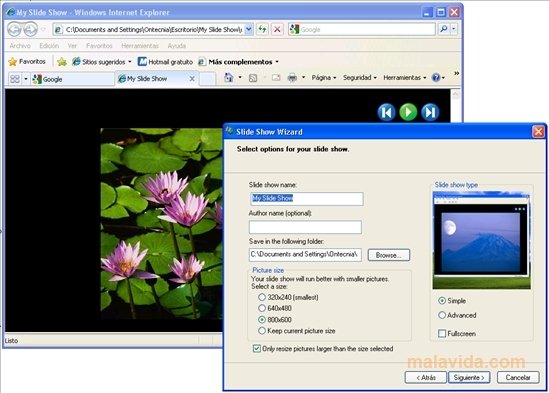Open the Archivo menu
549x393 pixels.
(20, 46)
